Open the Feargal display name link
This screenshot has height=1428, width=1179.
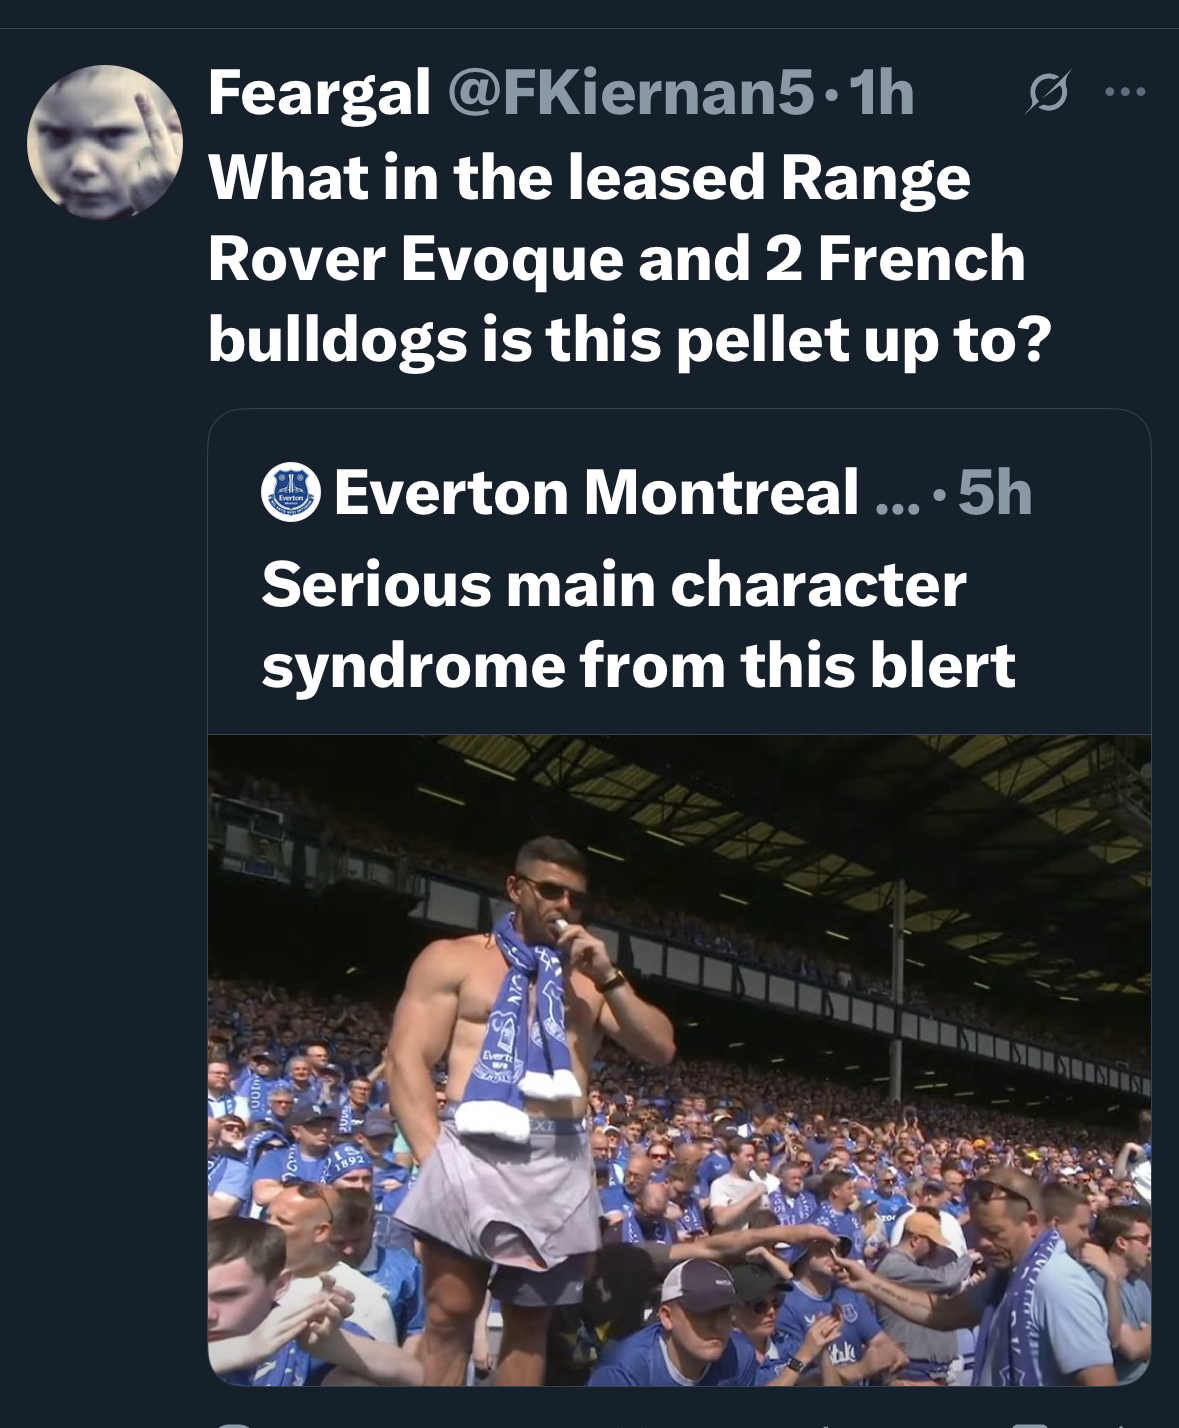[x=319, y=93]
